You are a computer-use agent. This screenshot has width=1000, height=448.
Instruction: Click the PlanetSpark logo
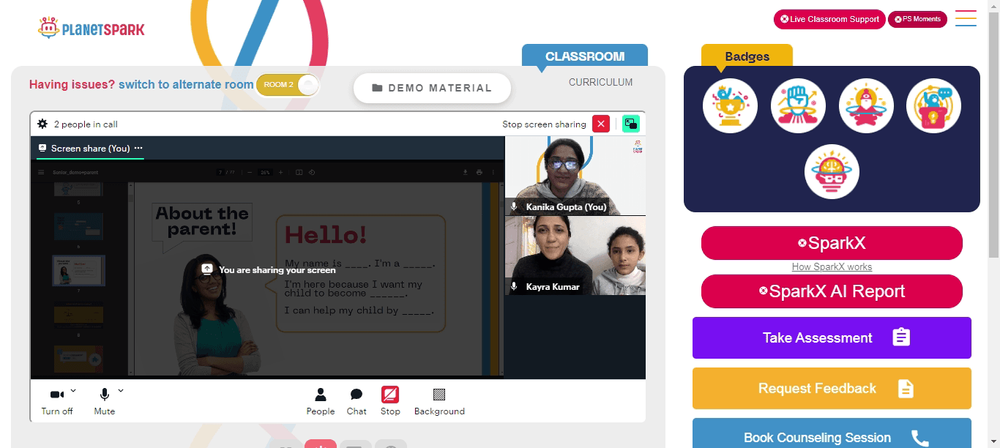[x=91, y=27]
